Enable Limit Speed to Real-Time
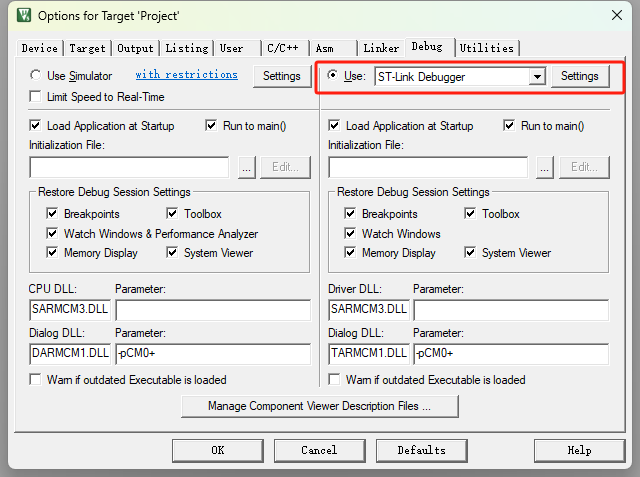The height and width of the screenshot is (477, 640). coord(36,97)
